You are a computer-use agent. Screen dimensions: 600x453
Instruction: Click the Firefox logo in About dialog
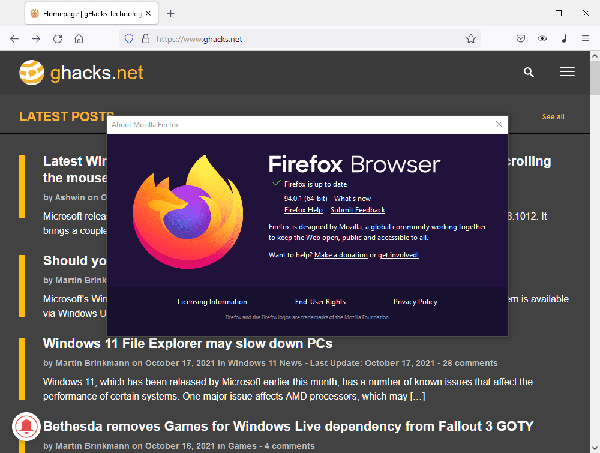tap(188, 212)
